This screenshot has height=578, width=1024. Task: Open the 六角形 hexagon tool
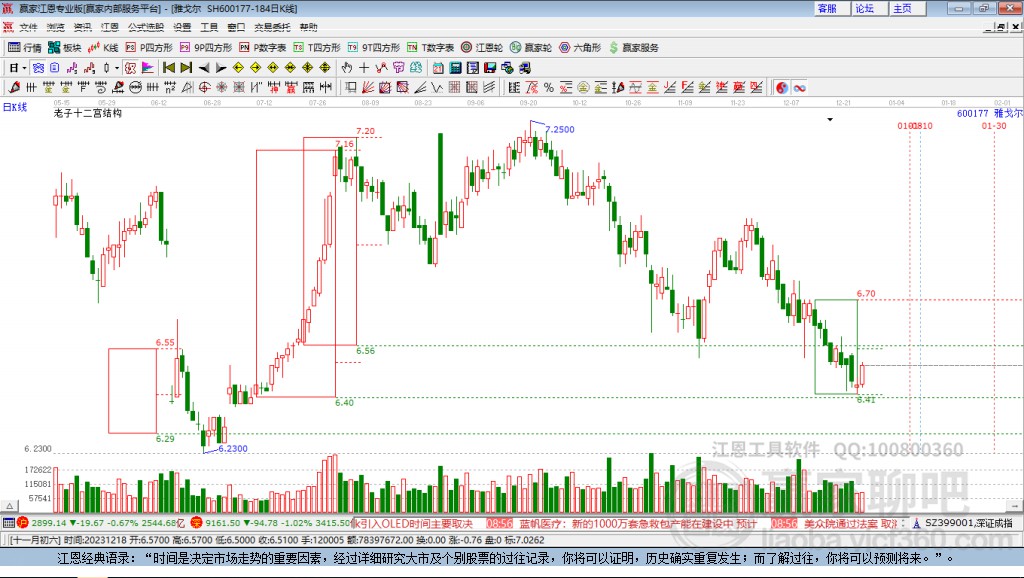click(x=580, y=48)
